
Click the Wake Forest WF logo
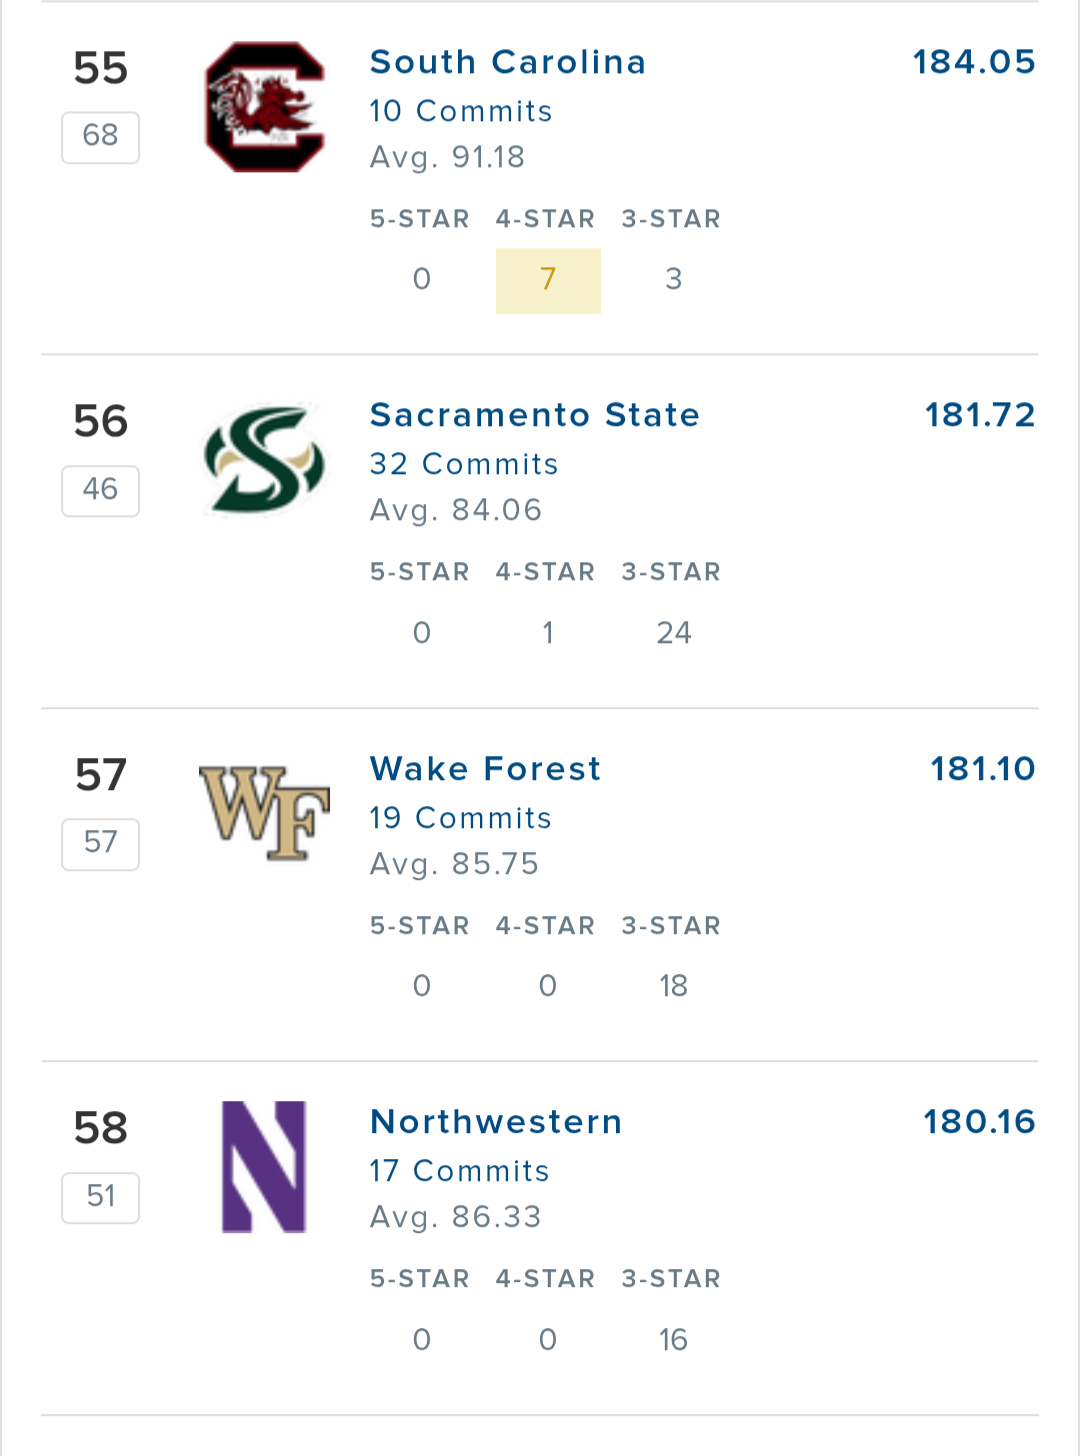tap(265, 813)
